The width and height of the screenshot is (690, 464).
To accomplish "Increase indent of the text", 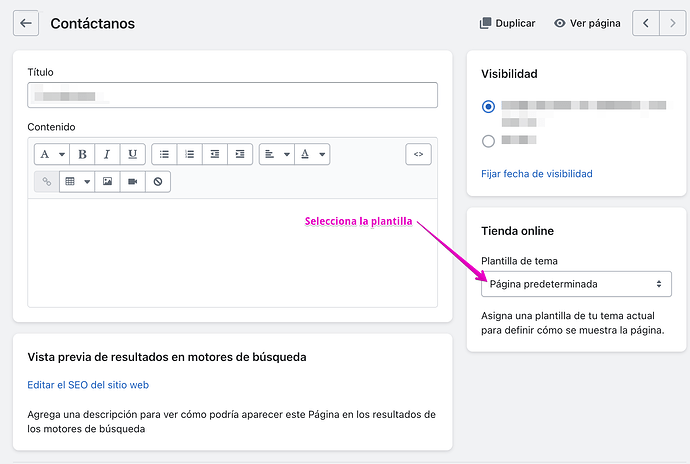I will click(240, 155).
